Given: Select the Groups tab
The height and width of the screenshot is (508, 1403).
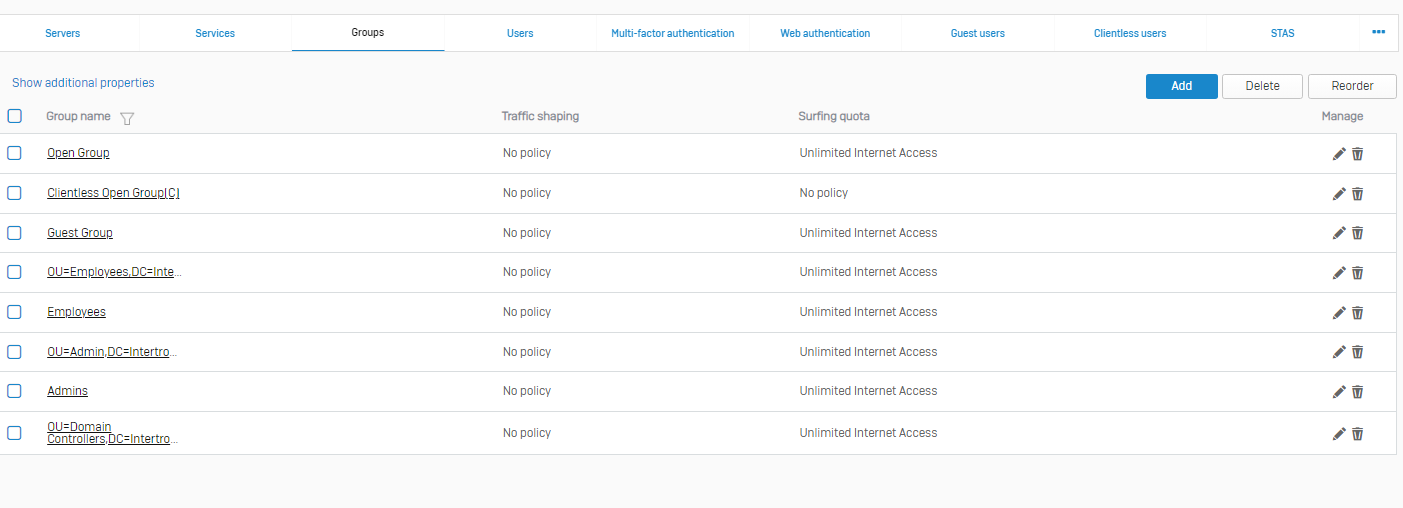Looking at the screenshot, I should pyautogui.click(x=368, y=33).
